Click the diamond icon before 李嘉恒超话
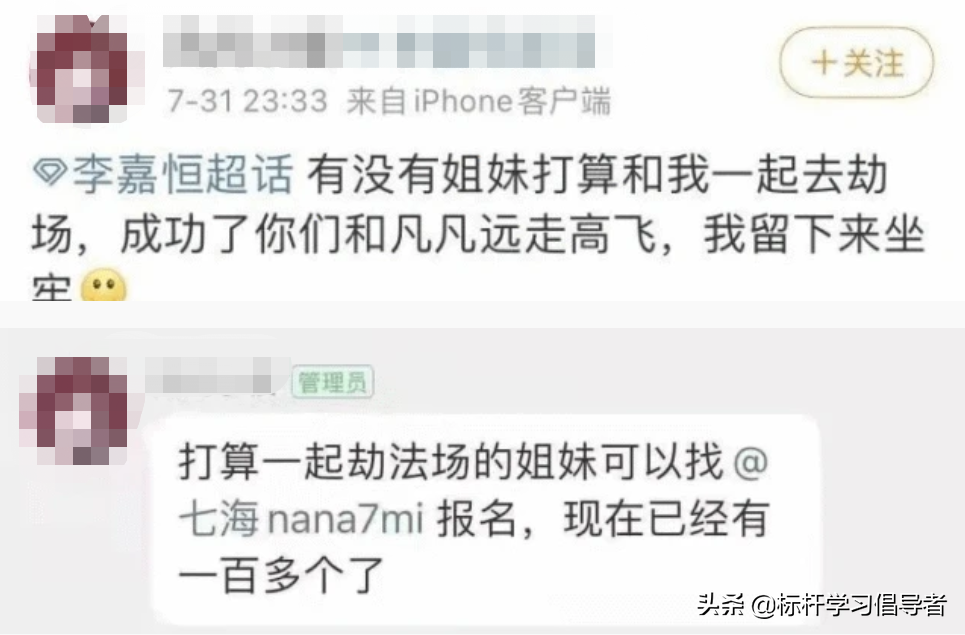The width and height of the screenshot is (965, 635). tap(50, 174)
